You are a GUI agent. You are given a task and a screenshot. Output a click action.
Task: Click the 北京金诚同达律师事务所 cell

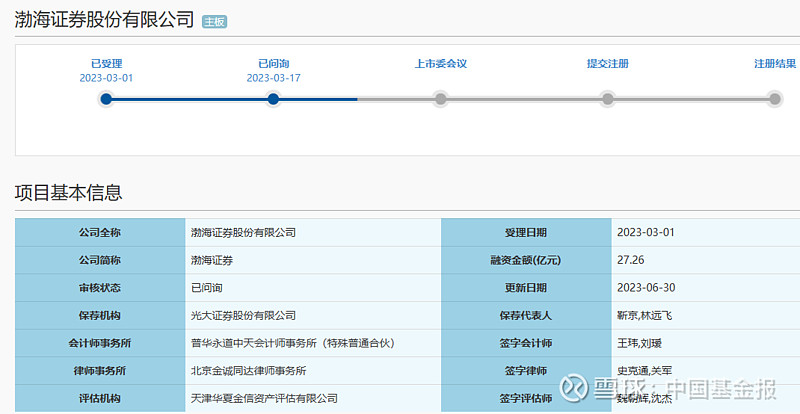click(313, 371)
